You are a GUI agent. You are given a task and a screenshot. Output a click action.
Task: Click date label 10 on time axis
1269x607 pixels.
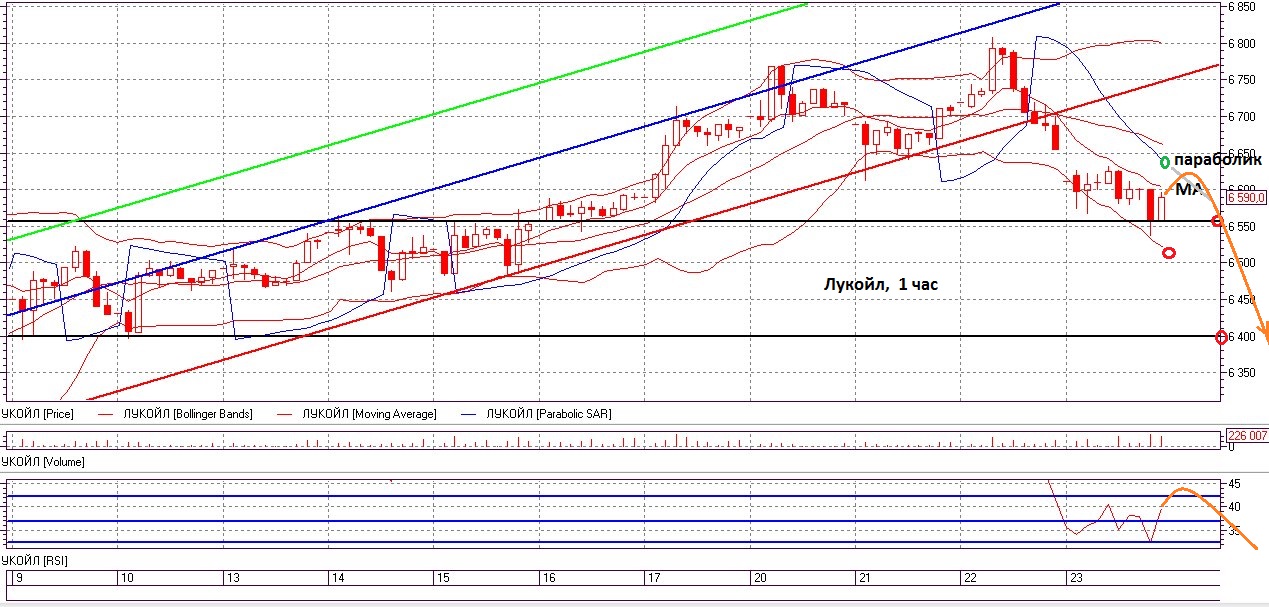coord(127,578)
